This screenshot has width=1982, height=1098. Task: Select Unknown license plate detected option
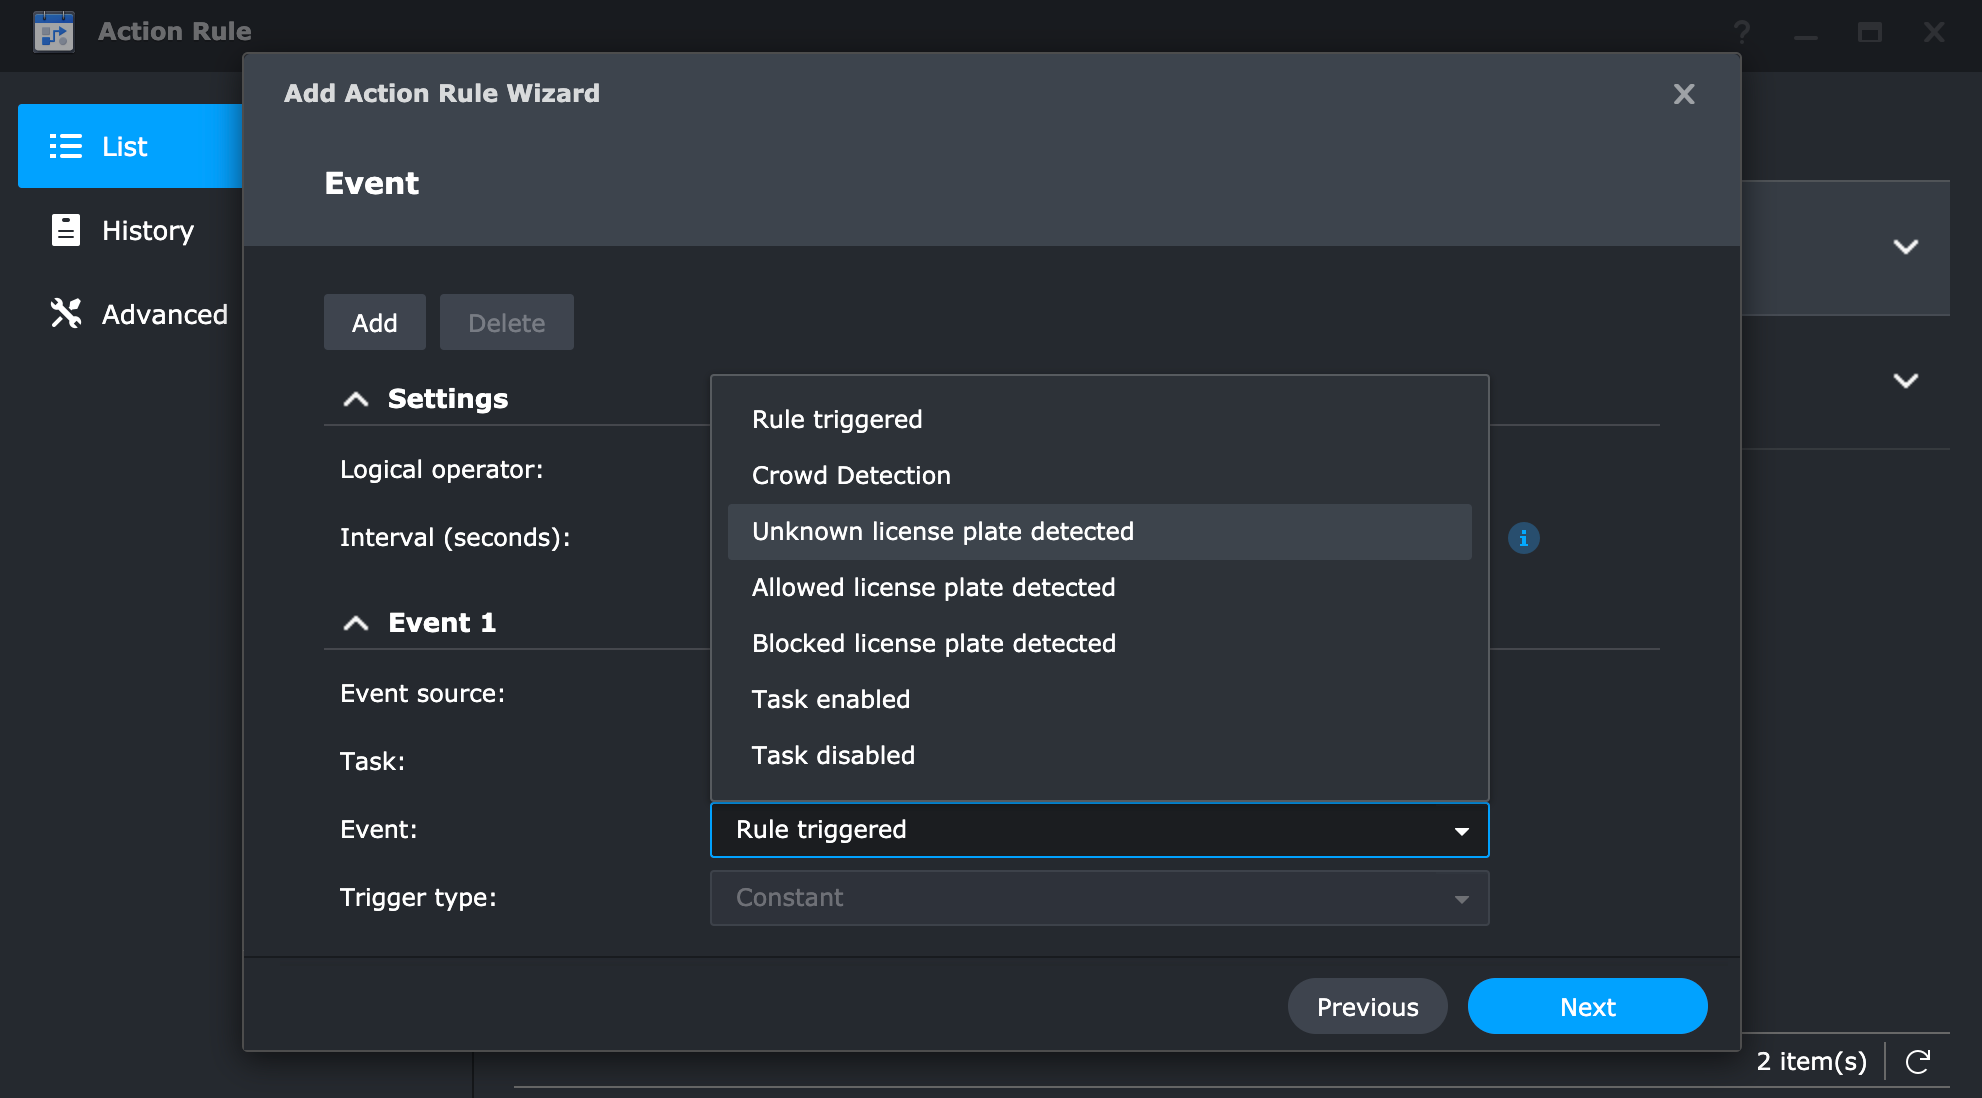pyautogui.click(x=942, y=532)
